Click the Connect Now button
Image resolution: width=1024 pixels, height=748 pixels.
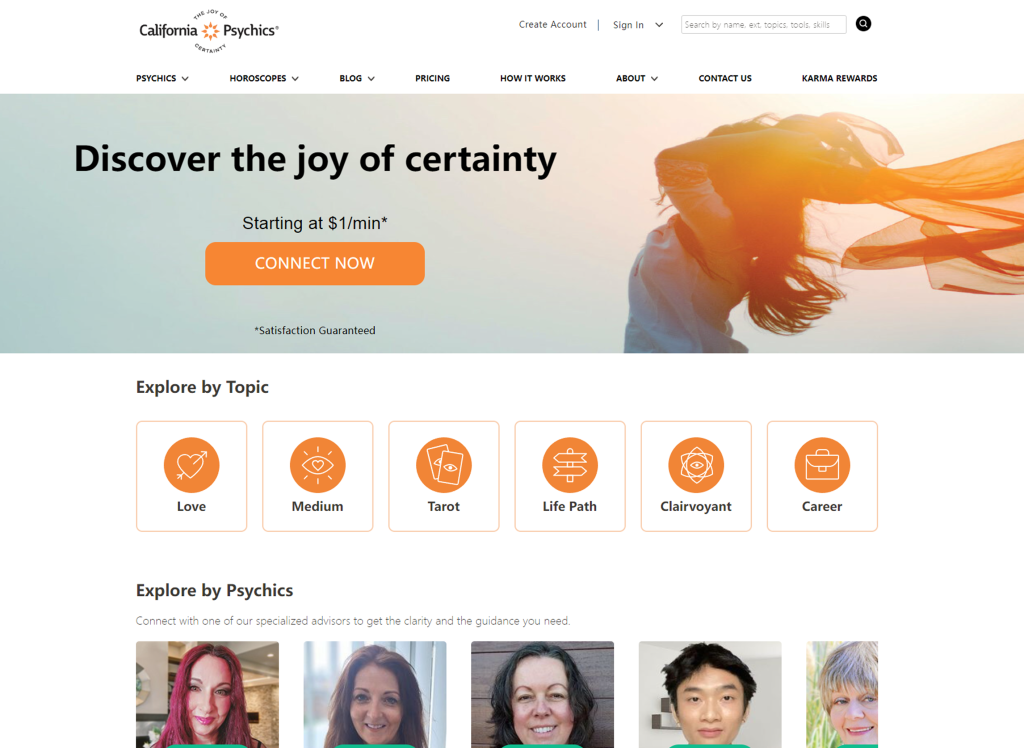315,263
